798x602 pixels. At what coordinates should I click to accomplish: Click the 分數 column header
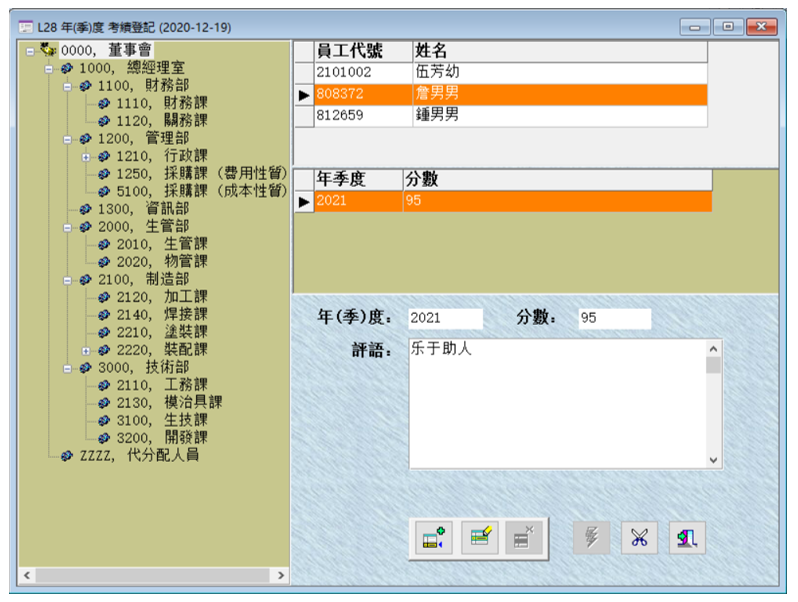558,180
